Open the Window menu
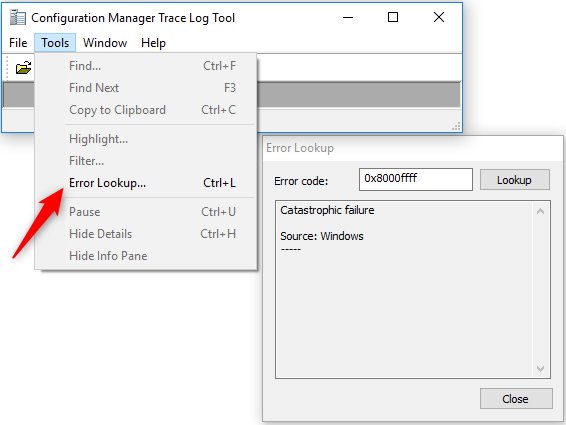The height and width of the screenshot is (425, 566). (x=105, y=43)
